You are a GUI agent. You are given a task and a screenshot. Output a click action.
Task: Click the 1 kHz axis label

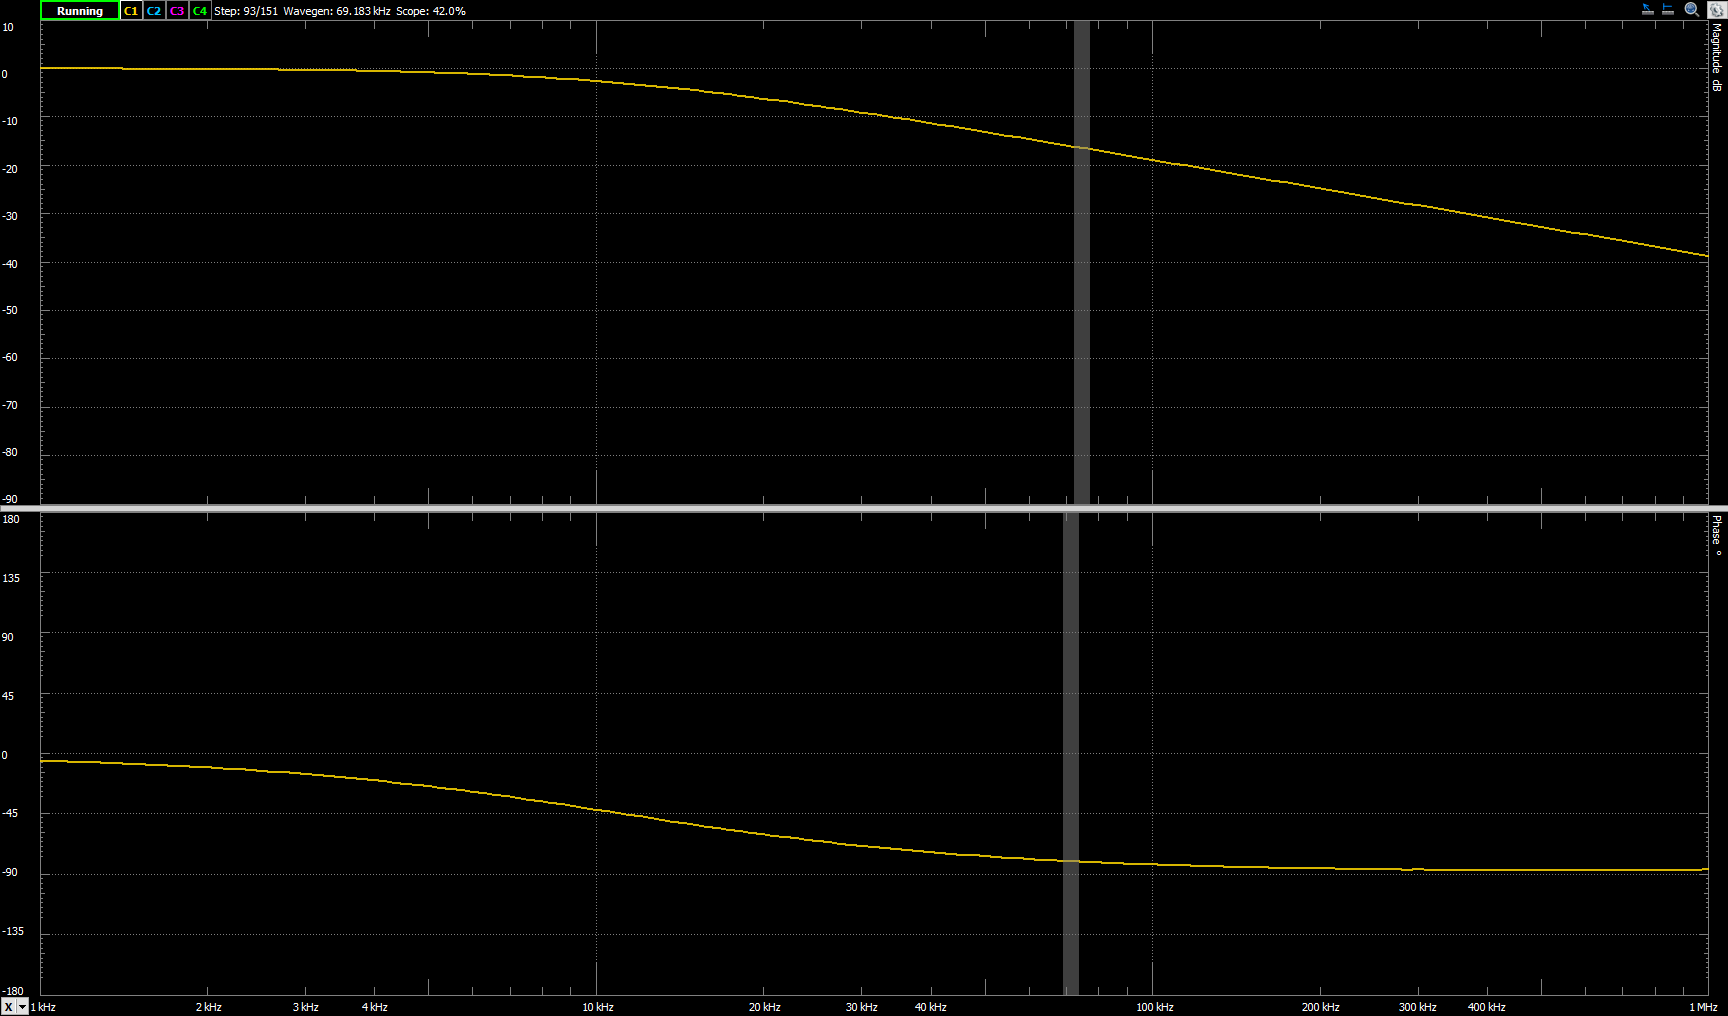tap(43, 1007)
